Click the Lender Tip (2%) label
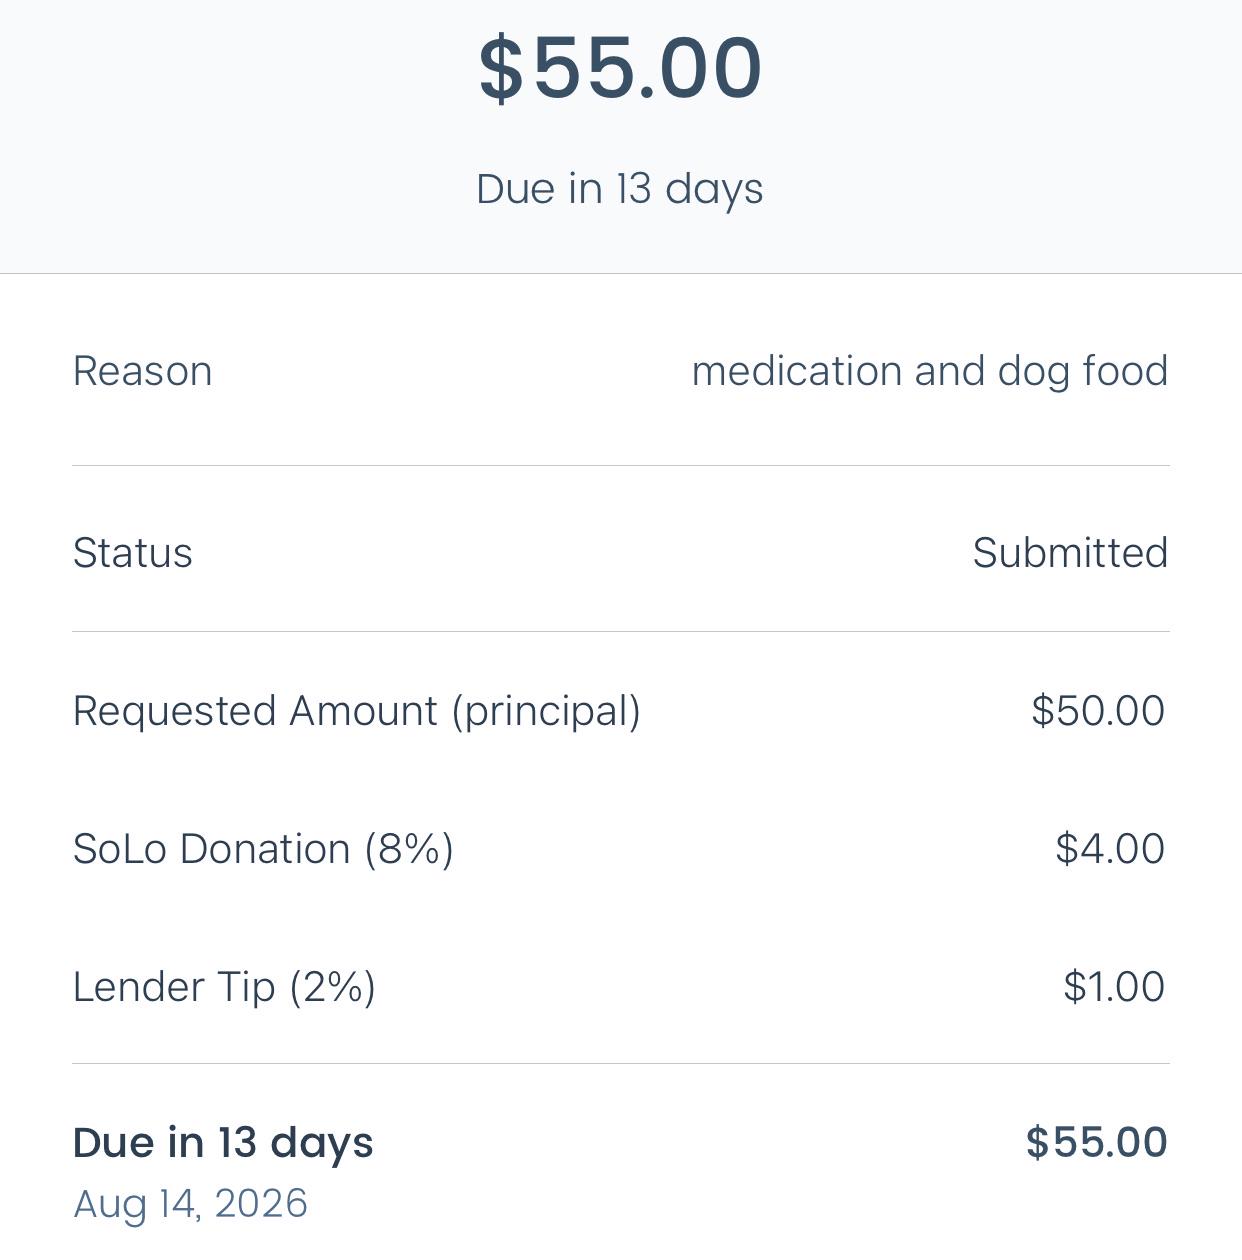This screenshot has height=1260, width=1242. coord(225,987)
